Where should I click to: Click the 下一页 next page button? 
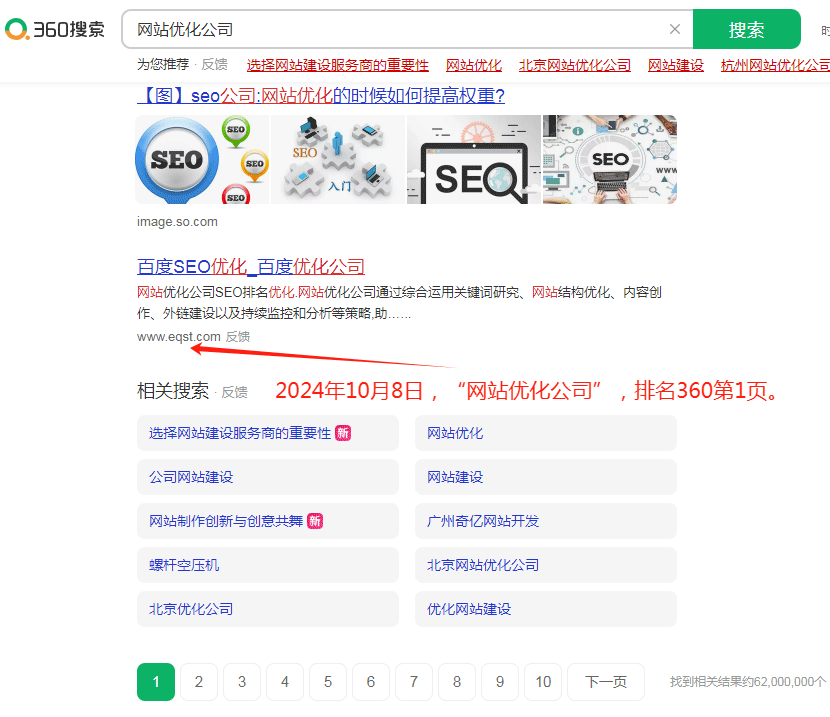tap(605, 682)
